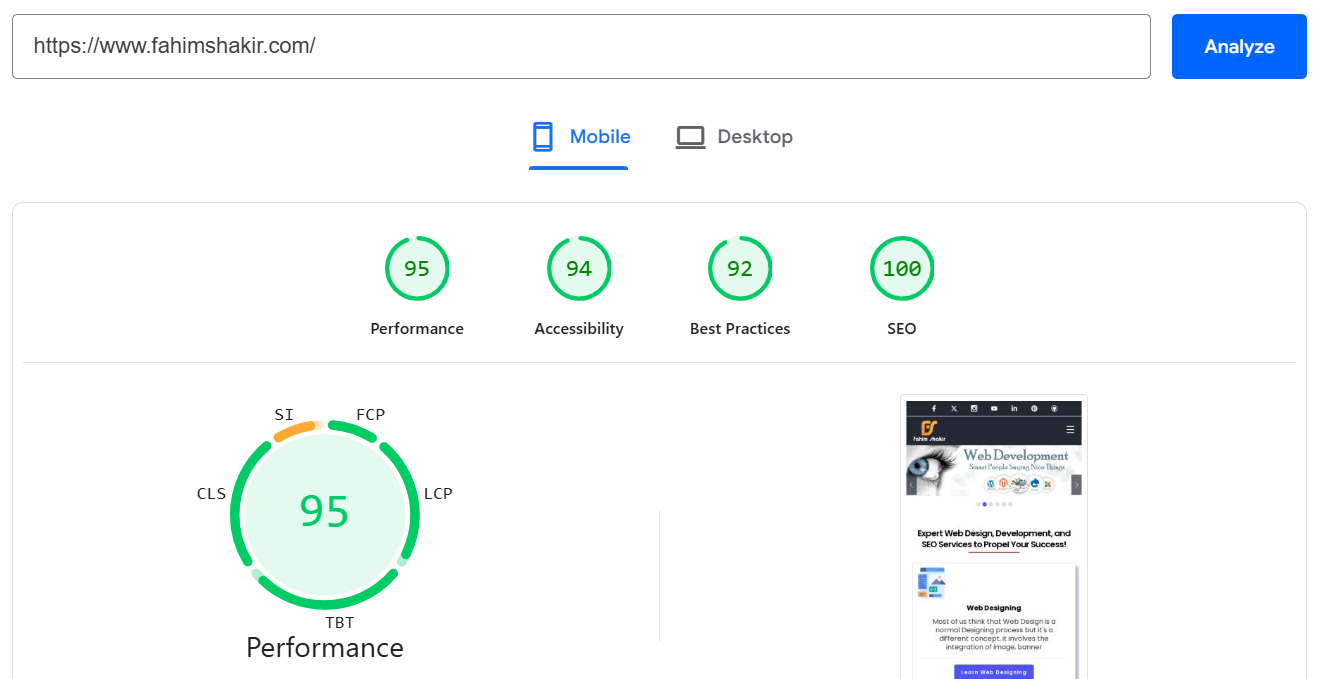Select the Mobile tab
The height and width of the screenshot is (679, 1320).
pos(580,136)
